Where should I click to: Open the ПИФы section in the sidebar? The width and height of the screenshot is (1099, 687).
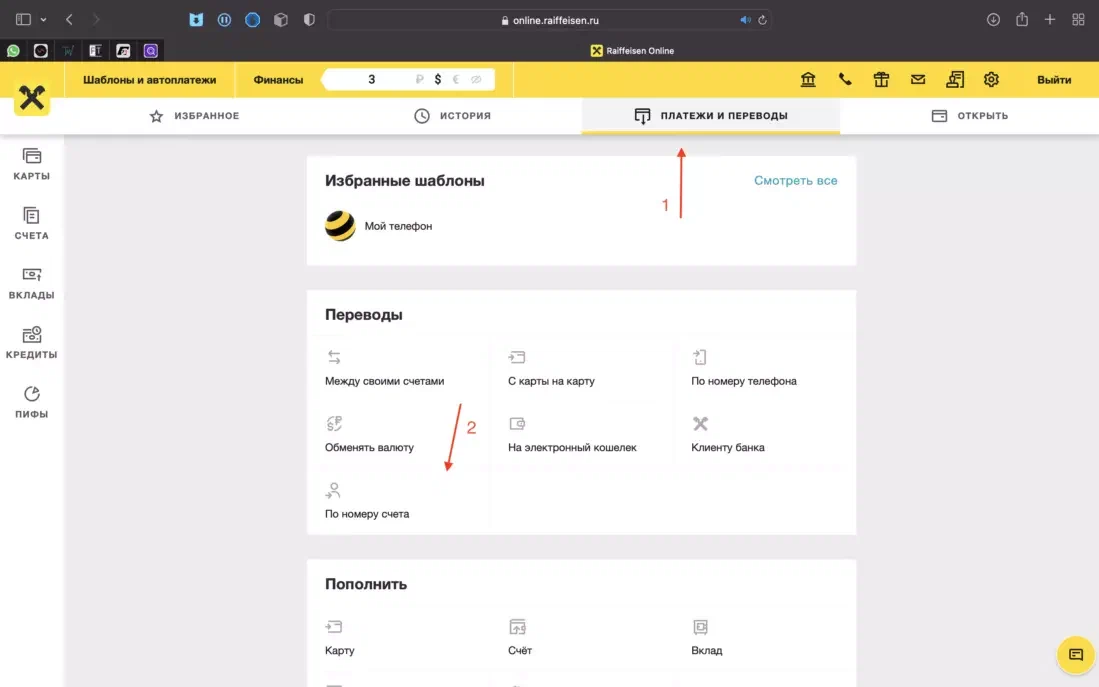tap(32, 402)
